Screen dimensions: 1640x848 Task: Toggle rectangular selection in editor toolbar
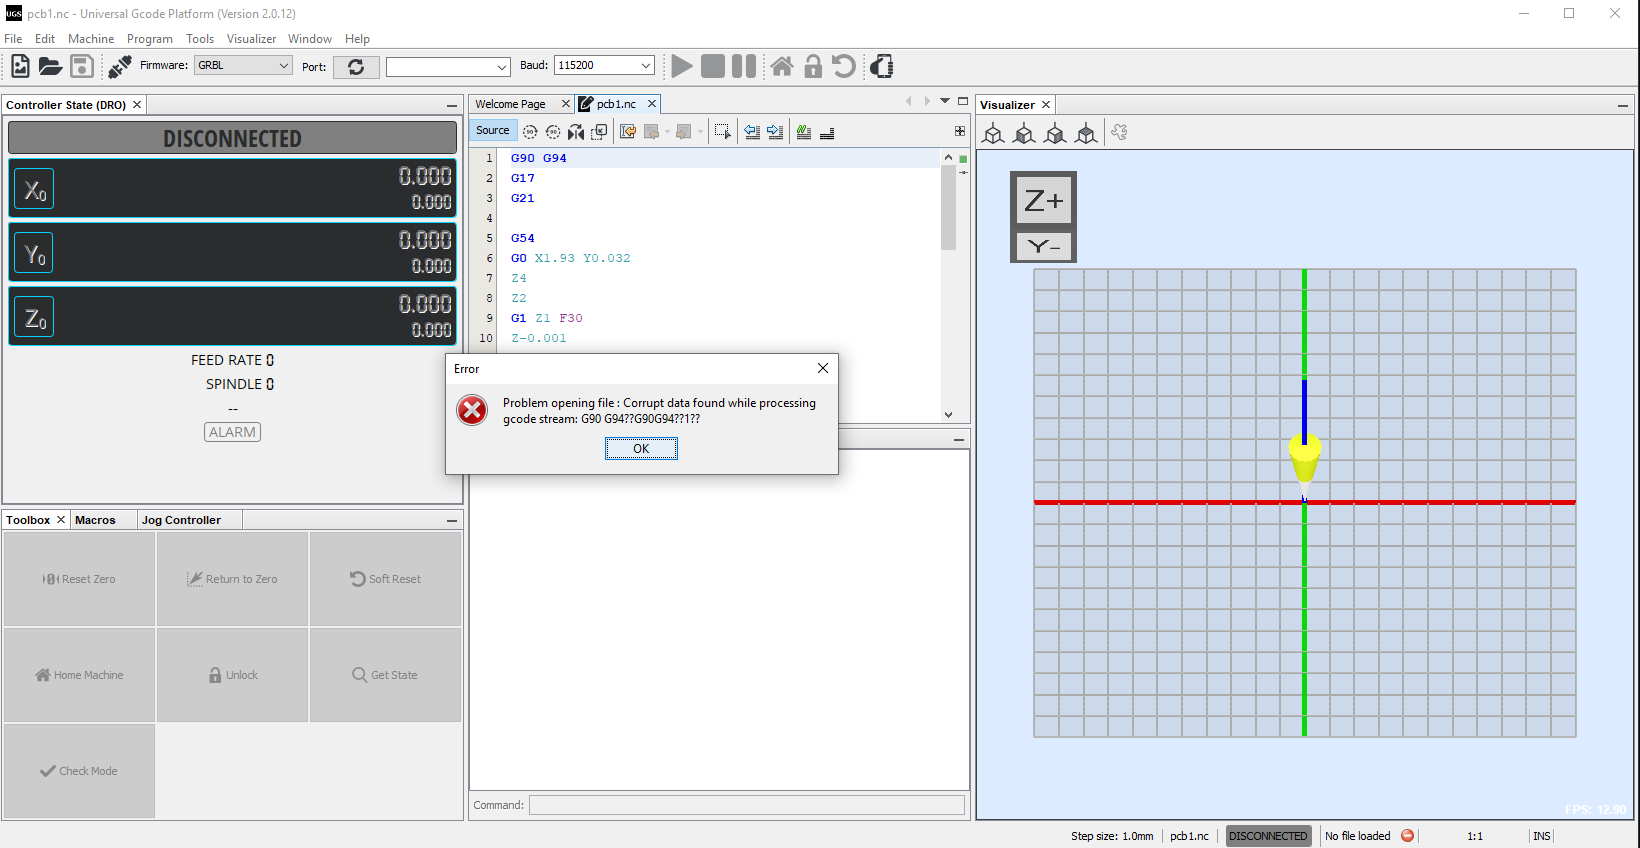coord(722,131)
